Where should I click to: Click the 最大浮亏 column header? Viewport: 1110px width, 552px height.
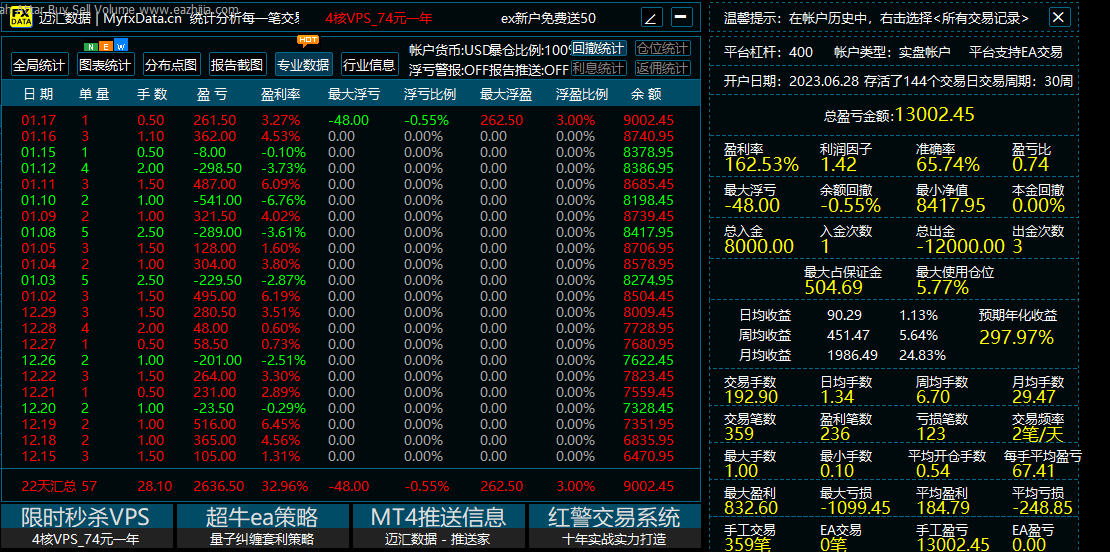[354, 93]
